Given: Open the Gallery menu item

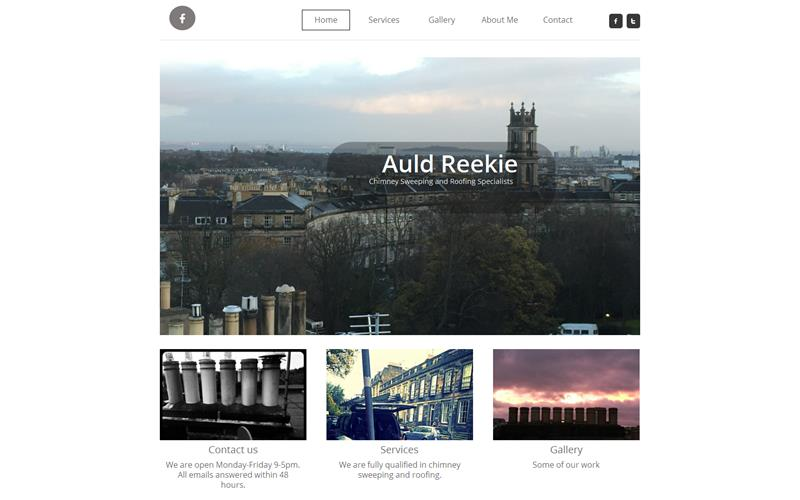Looking at the screenshot, I should point(441,20).
